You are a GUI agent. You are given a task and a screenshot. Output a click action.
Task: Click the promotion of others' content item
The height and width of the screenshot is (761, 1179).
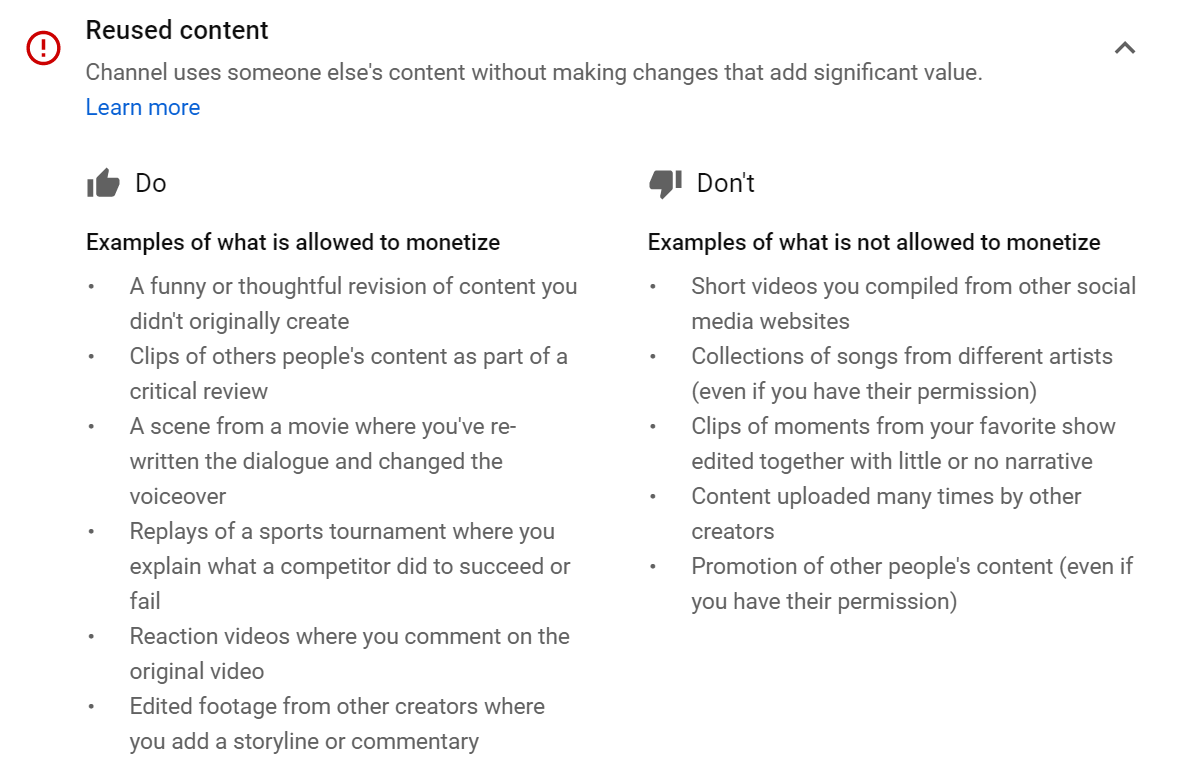point(912,584)
